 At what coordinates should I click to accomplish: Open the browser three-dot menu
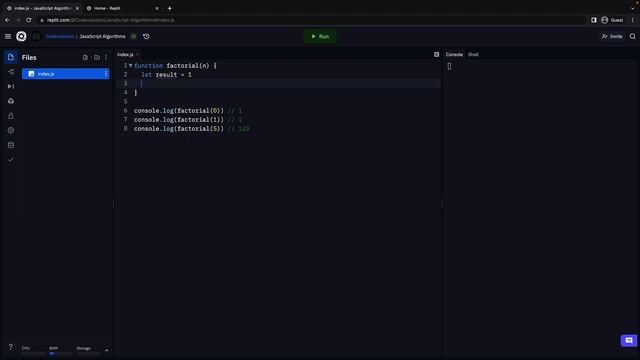[633, 20]
